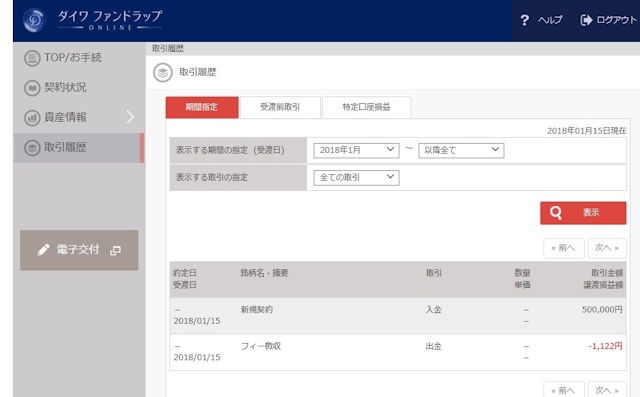Open 資産情報 menu item
This screenshot has width=640, height=397.
coord(79,118)
